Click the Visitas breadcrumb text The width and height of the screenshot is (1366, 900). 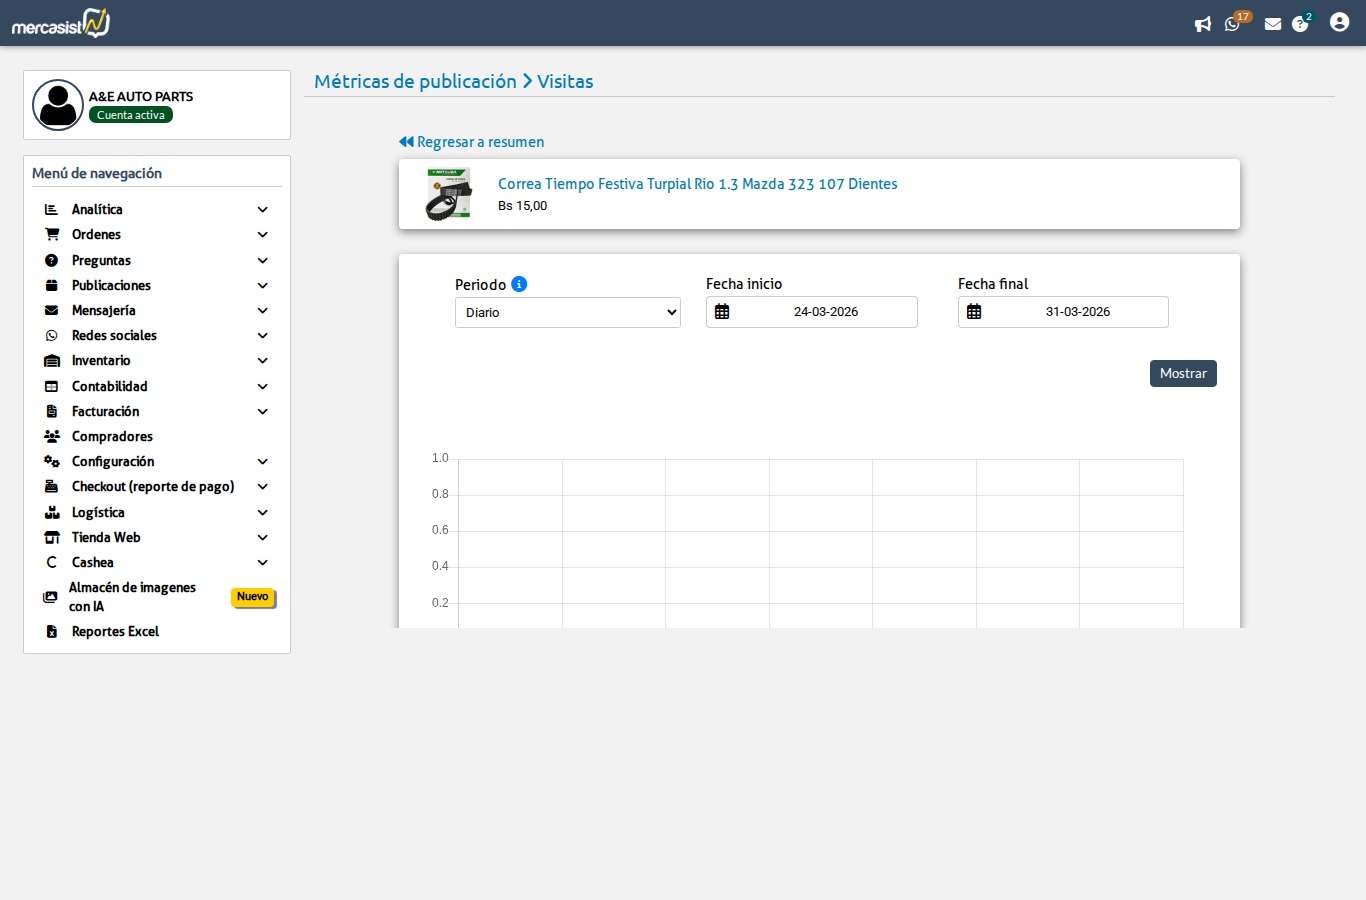(x=565, y=81)
